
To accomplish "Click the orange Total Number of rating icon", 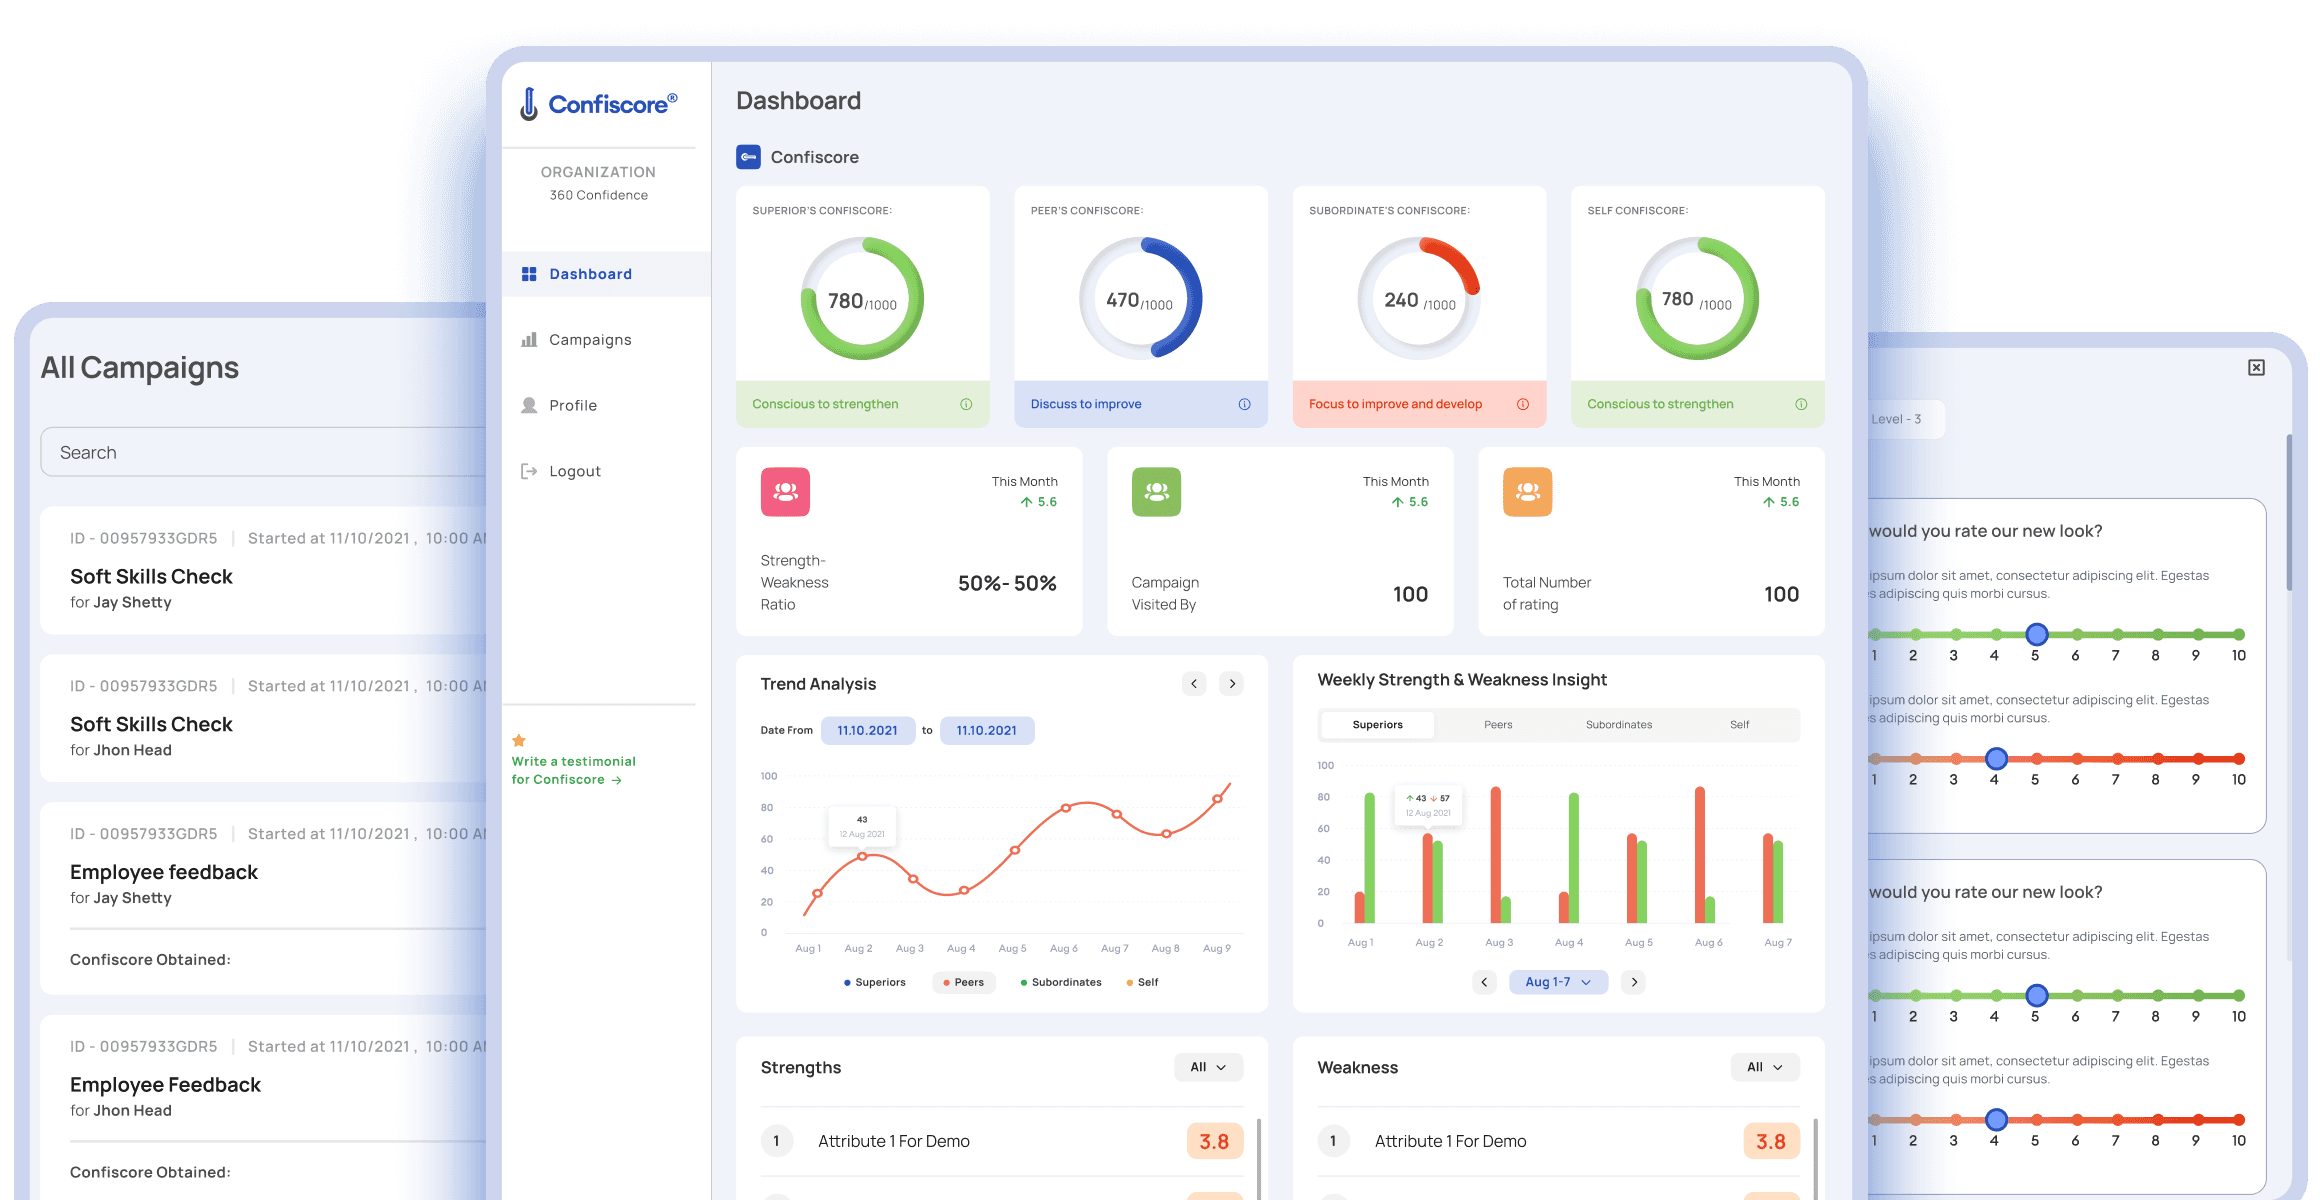I will [1527, 492].
